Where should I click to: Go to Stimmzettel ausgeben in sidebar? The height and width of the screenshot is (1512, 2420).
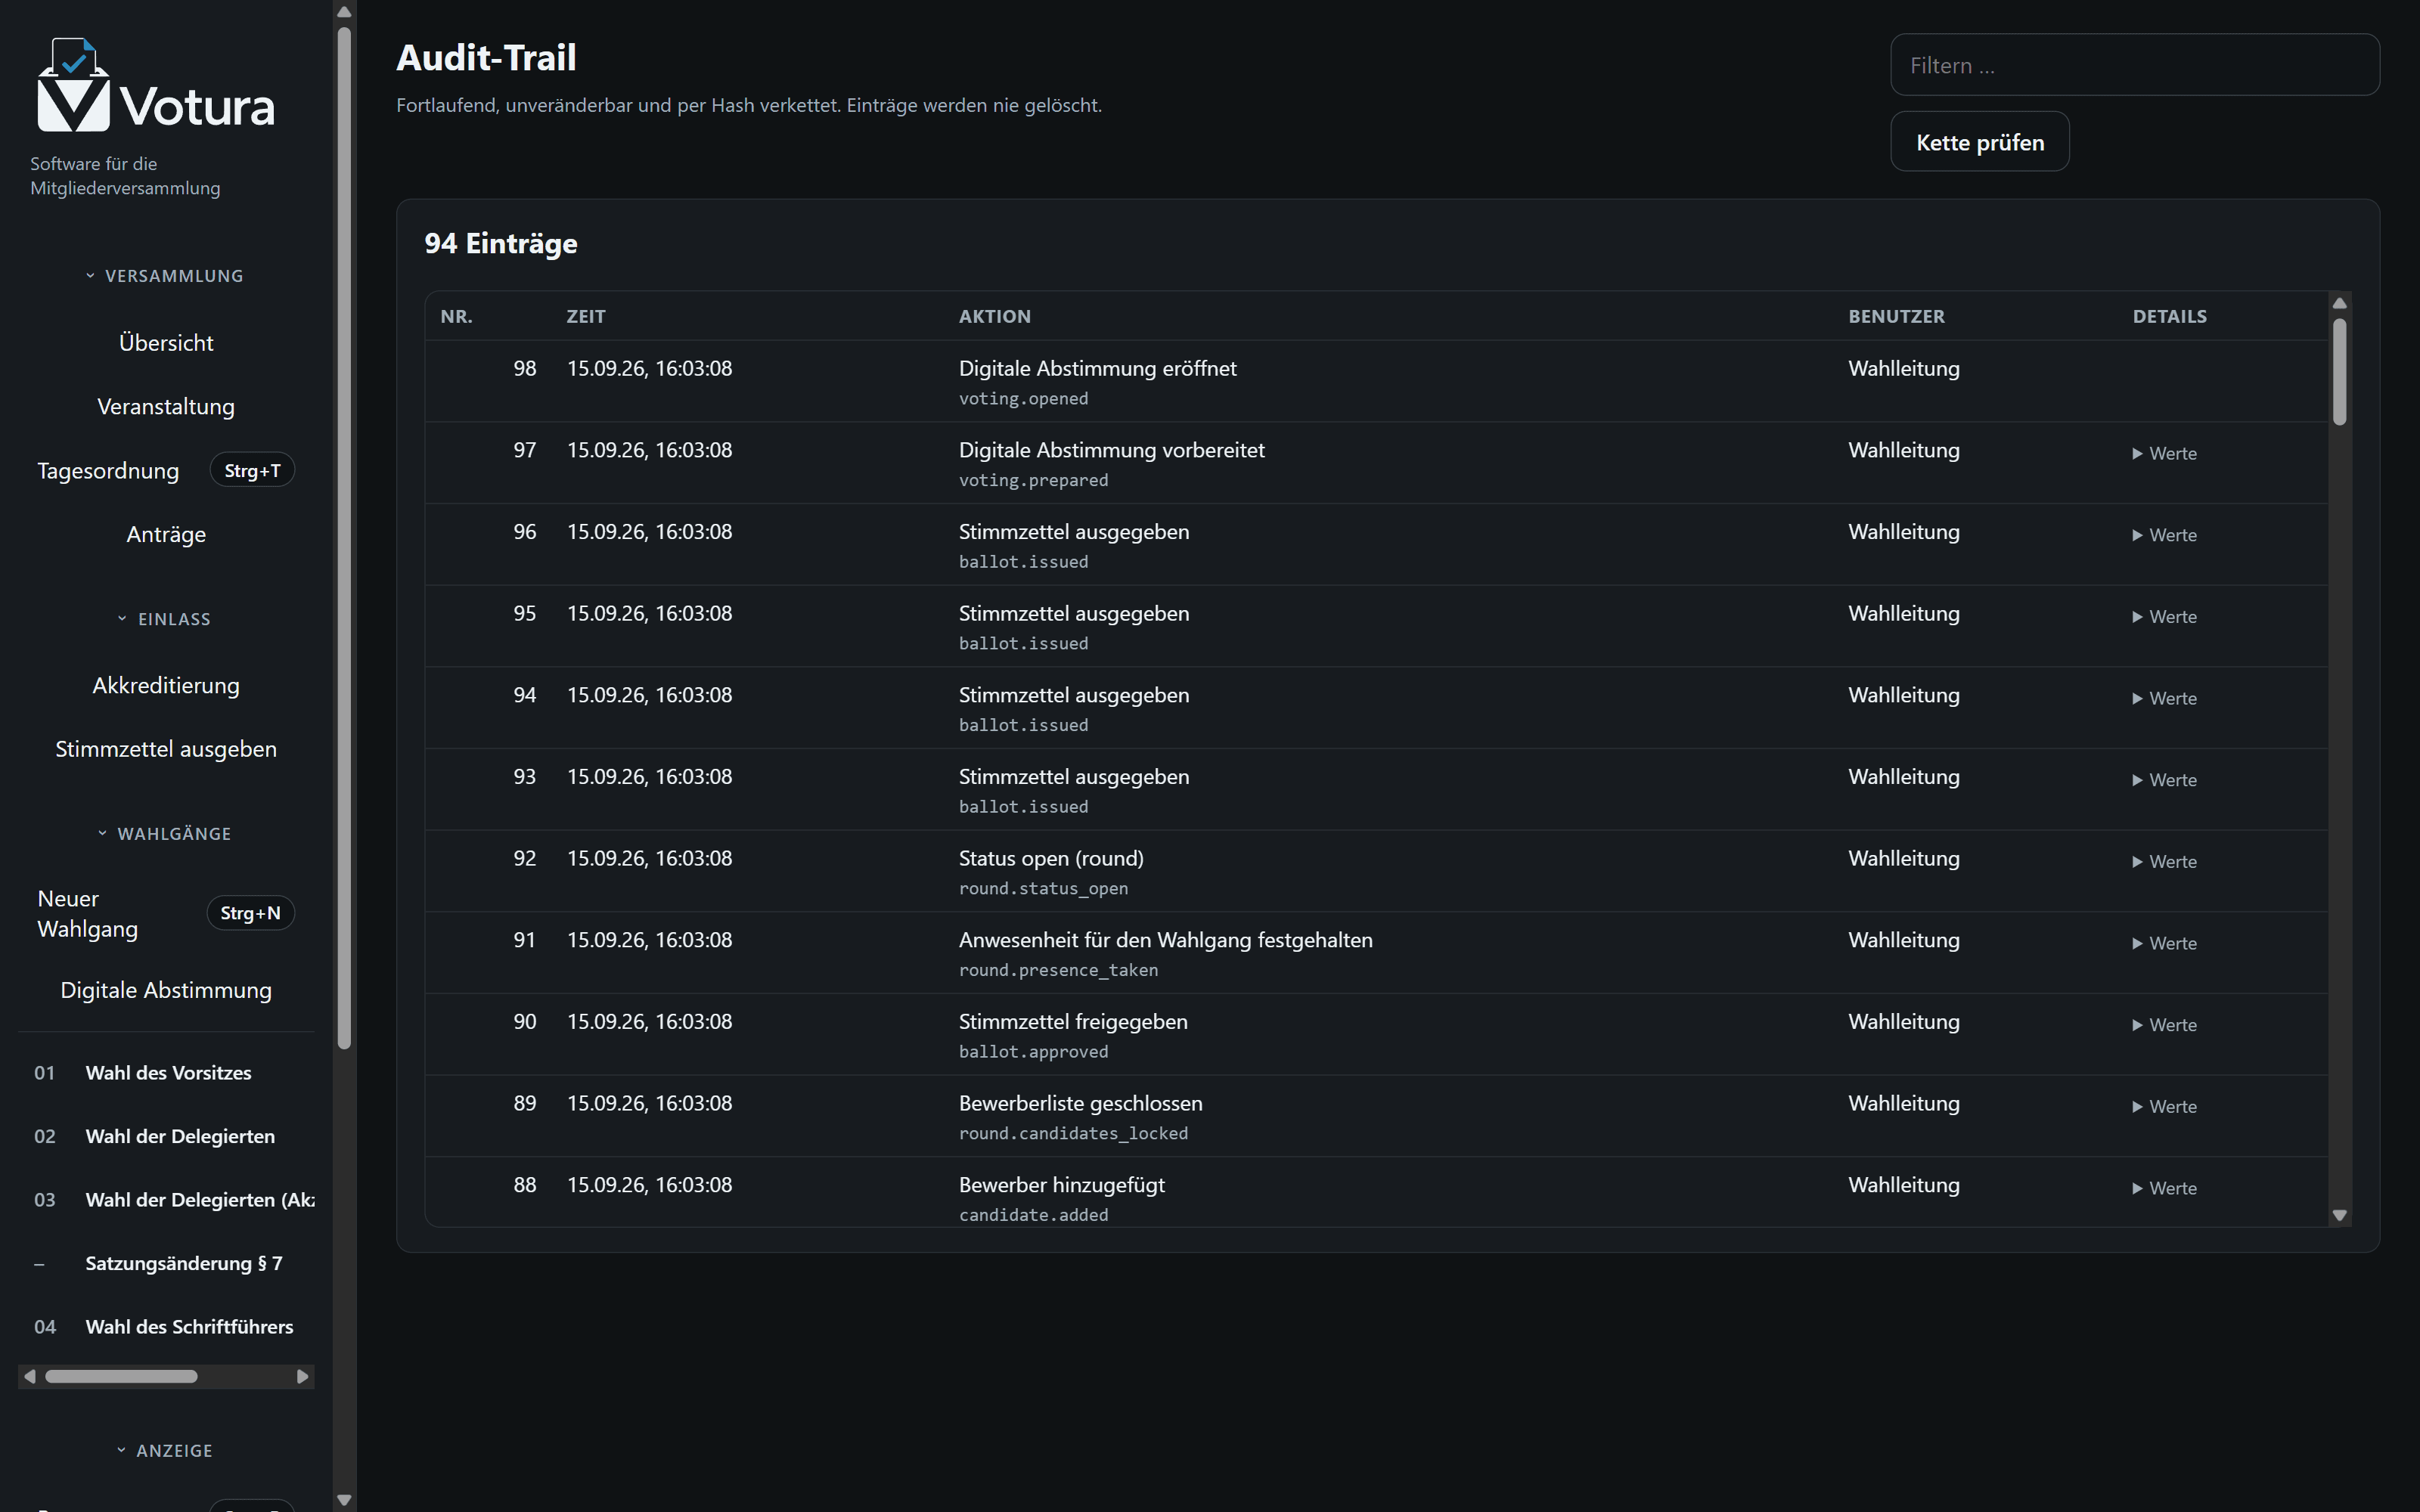point(166,750)
